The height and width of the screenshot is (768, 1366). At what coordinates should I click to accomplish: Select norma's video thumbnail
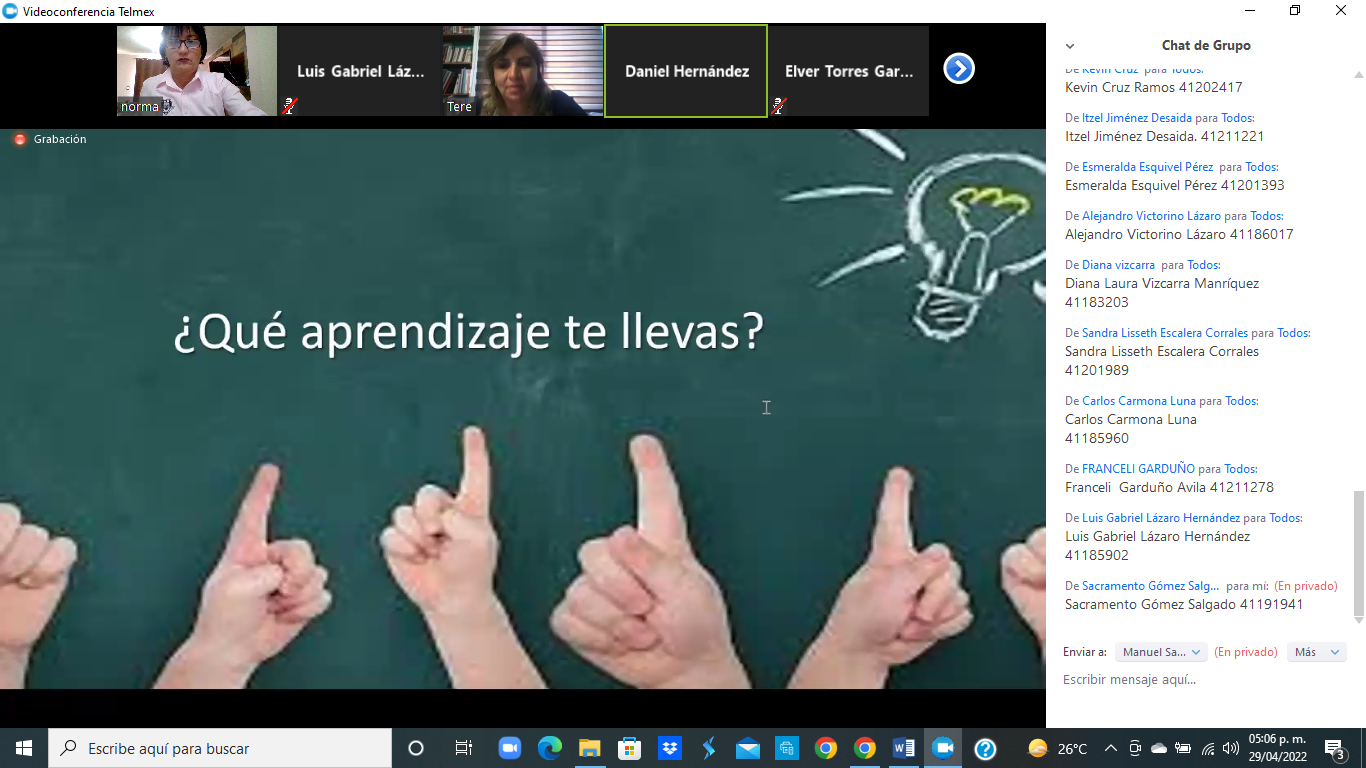[197, 71]
